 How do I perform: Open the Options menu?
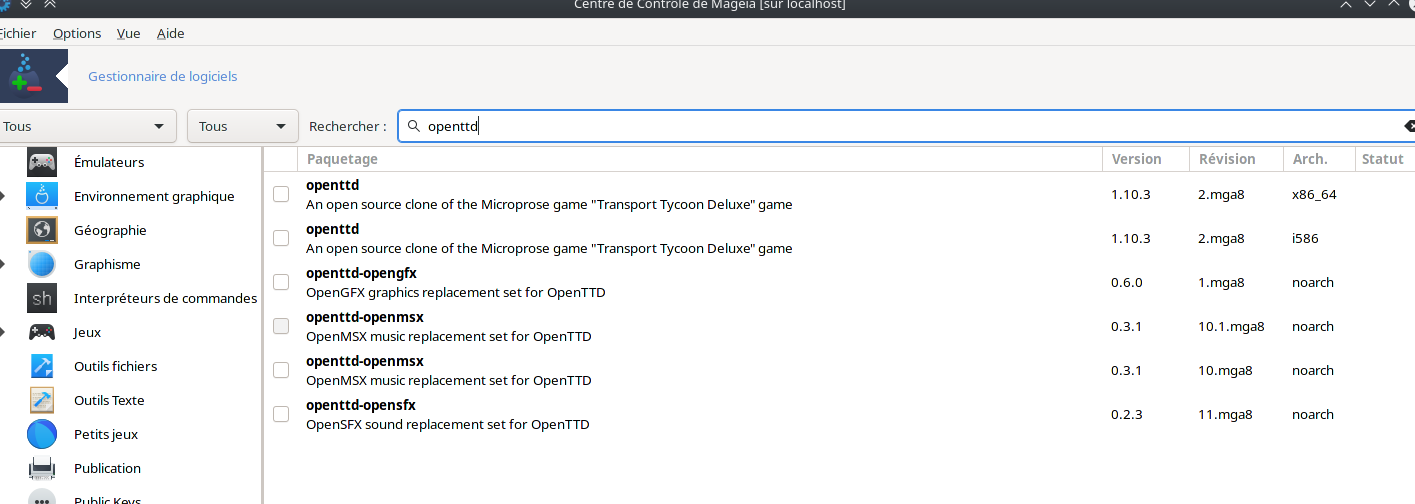pyautogui.click(x=77, y=33)
